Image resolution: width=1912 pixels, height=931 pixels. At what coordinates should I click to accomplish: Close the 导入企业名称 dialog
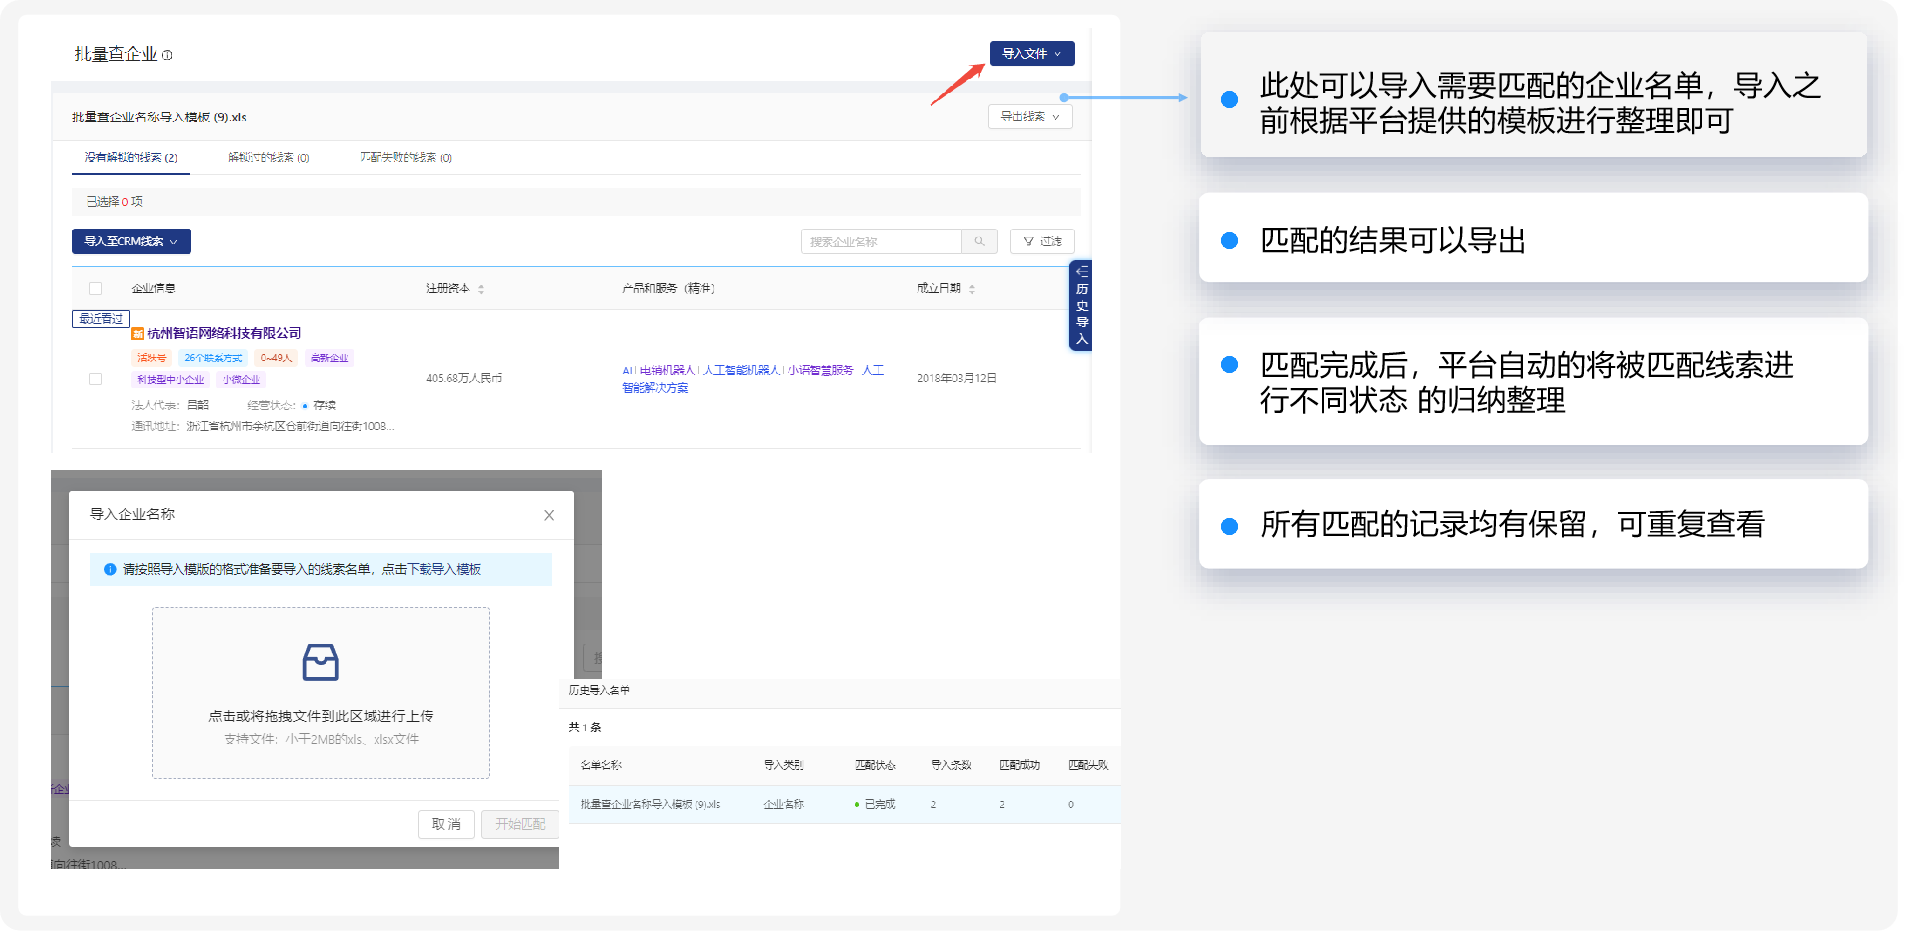click(x=549, y=515)
